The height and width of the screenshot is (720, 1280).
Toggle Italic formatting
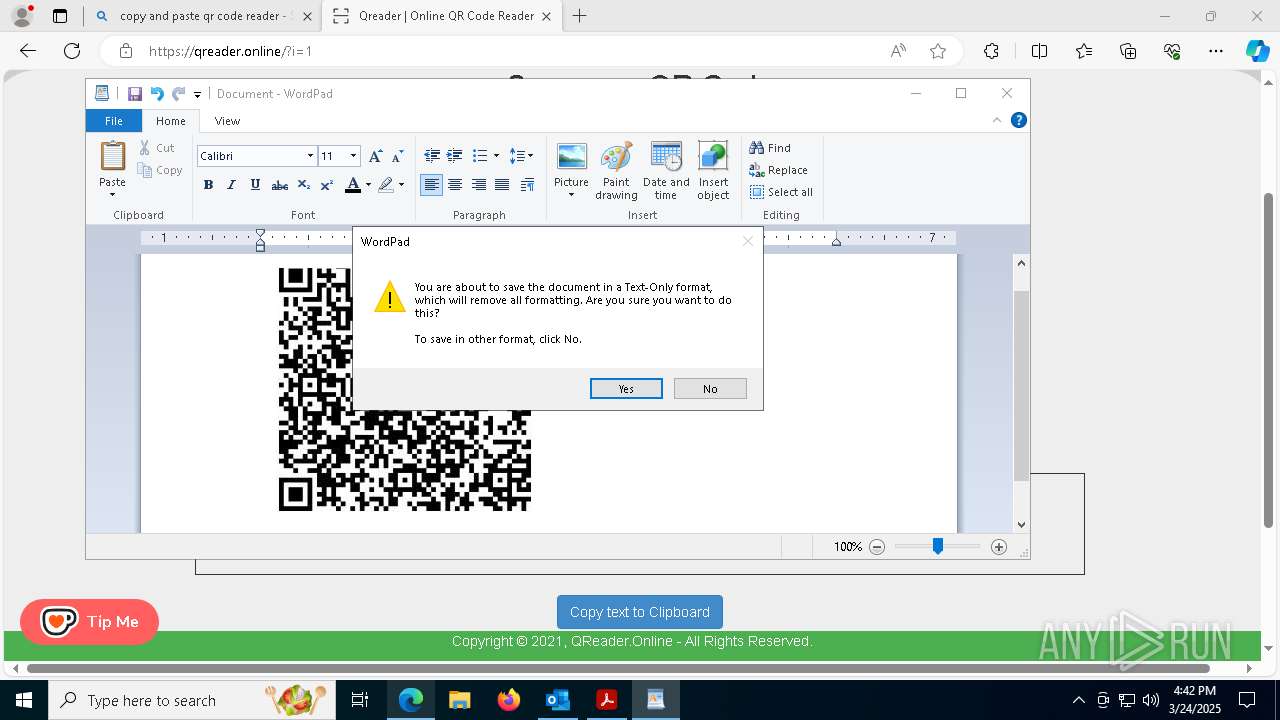[x=231, y=185]
